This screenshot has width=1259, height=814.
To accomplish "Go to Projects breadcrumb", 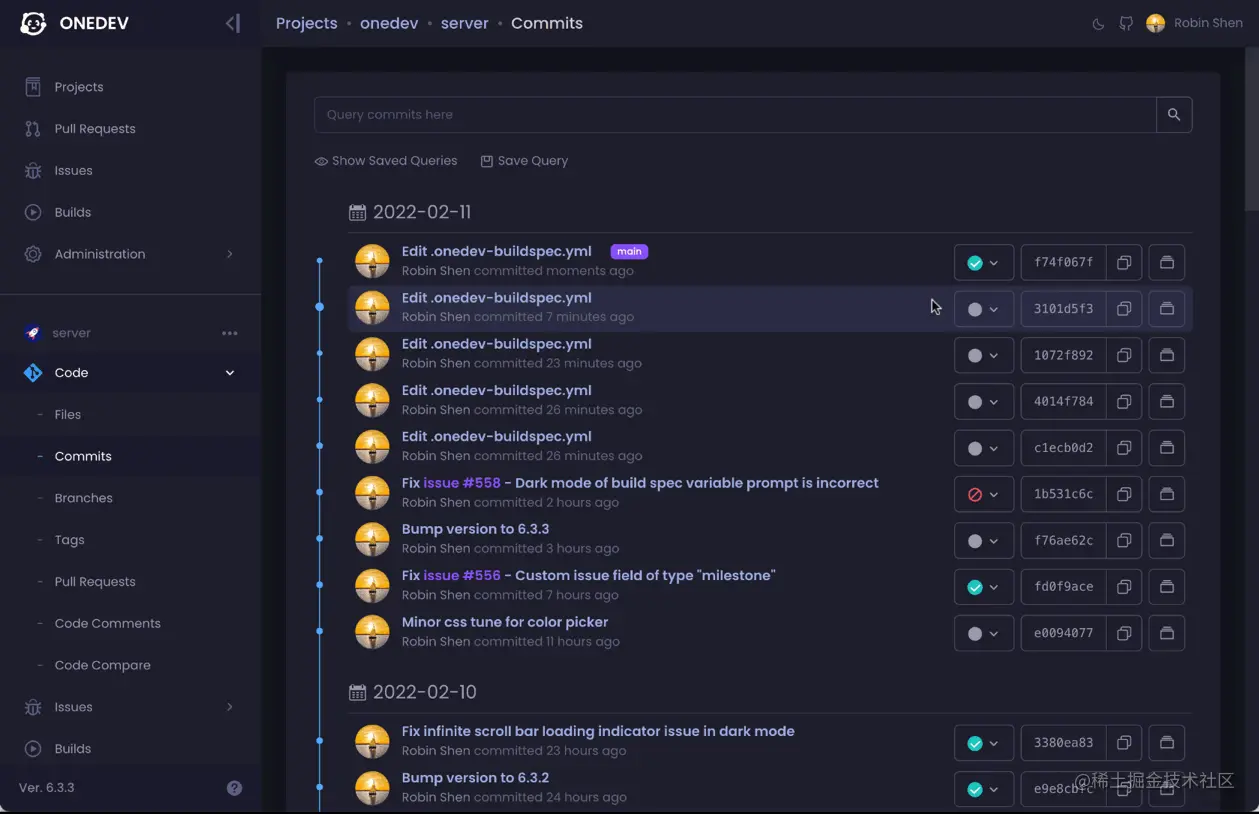I will coord(307,23).
